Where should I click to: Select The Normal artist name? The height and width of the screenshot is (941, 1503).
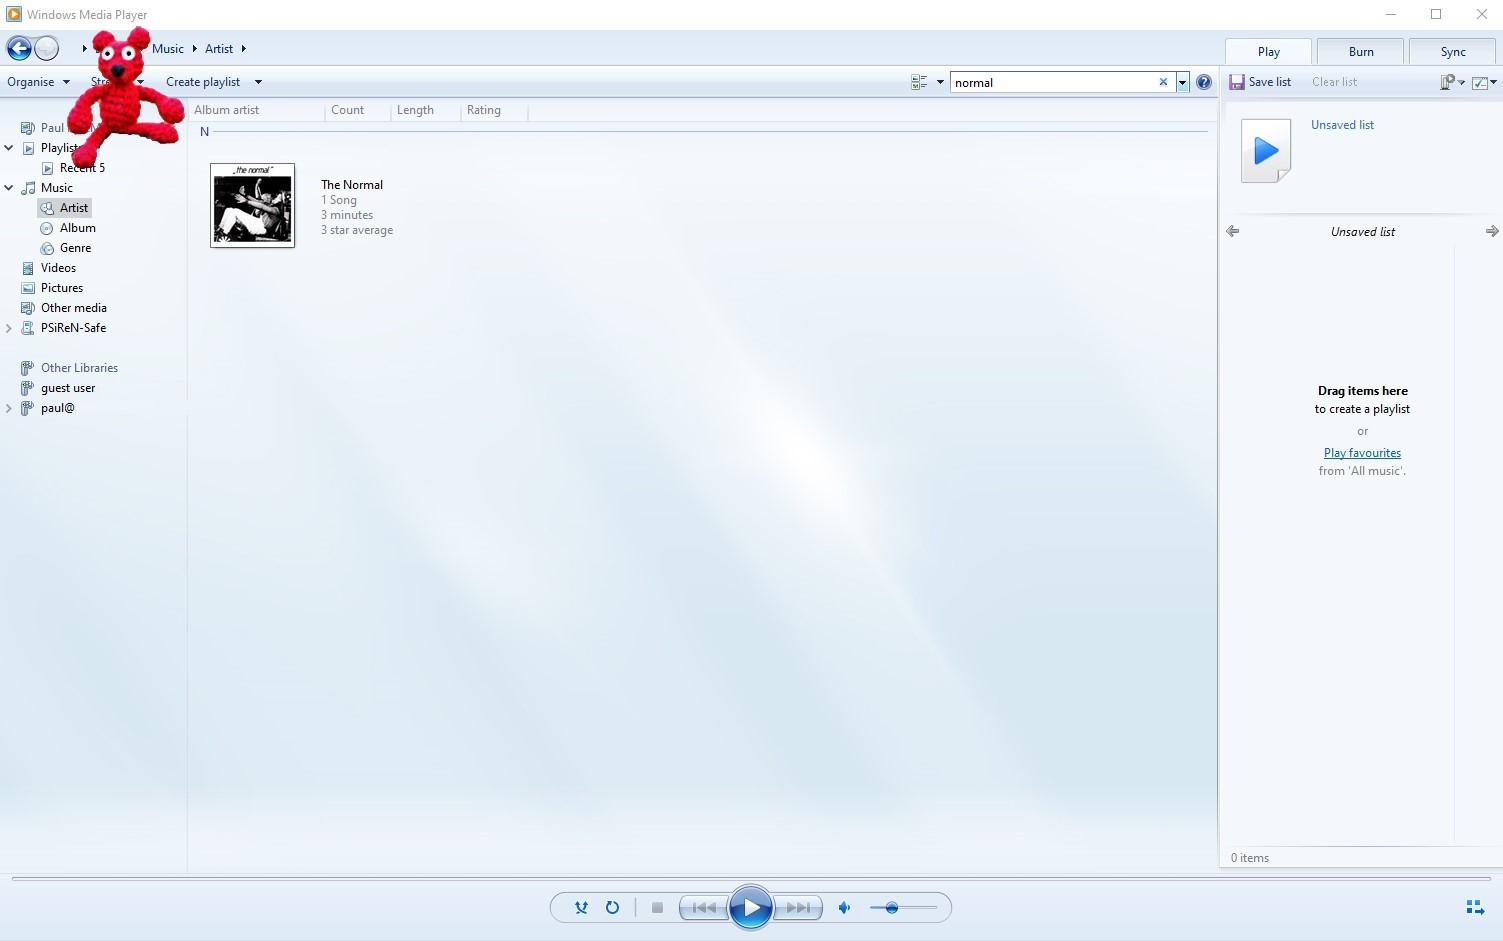[x=352, y=185]
